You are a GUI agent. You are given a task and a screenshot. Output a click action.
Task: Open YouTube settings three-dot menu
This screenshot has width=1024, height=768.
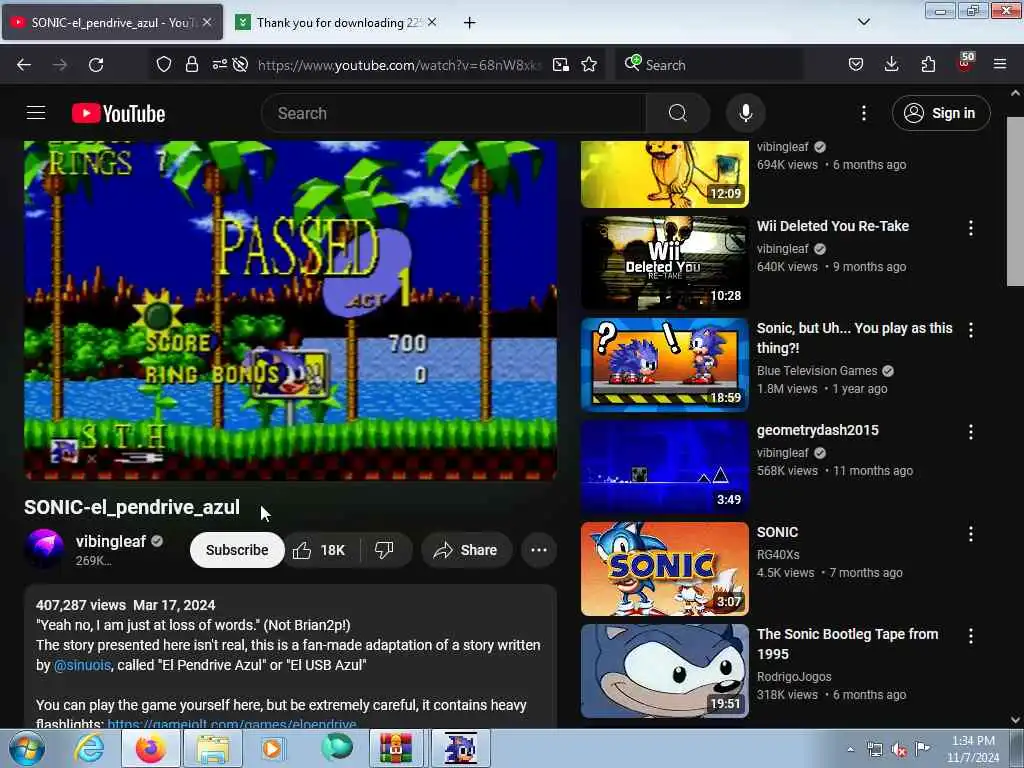(x=863, y=113)
